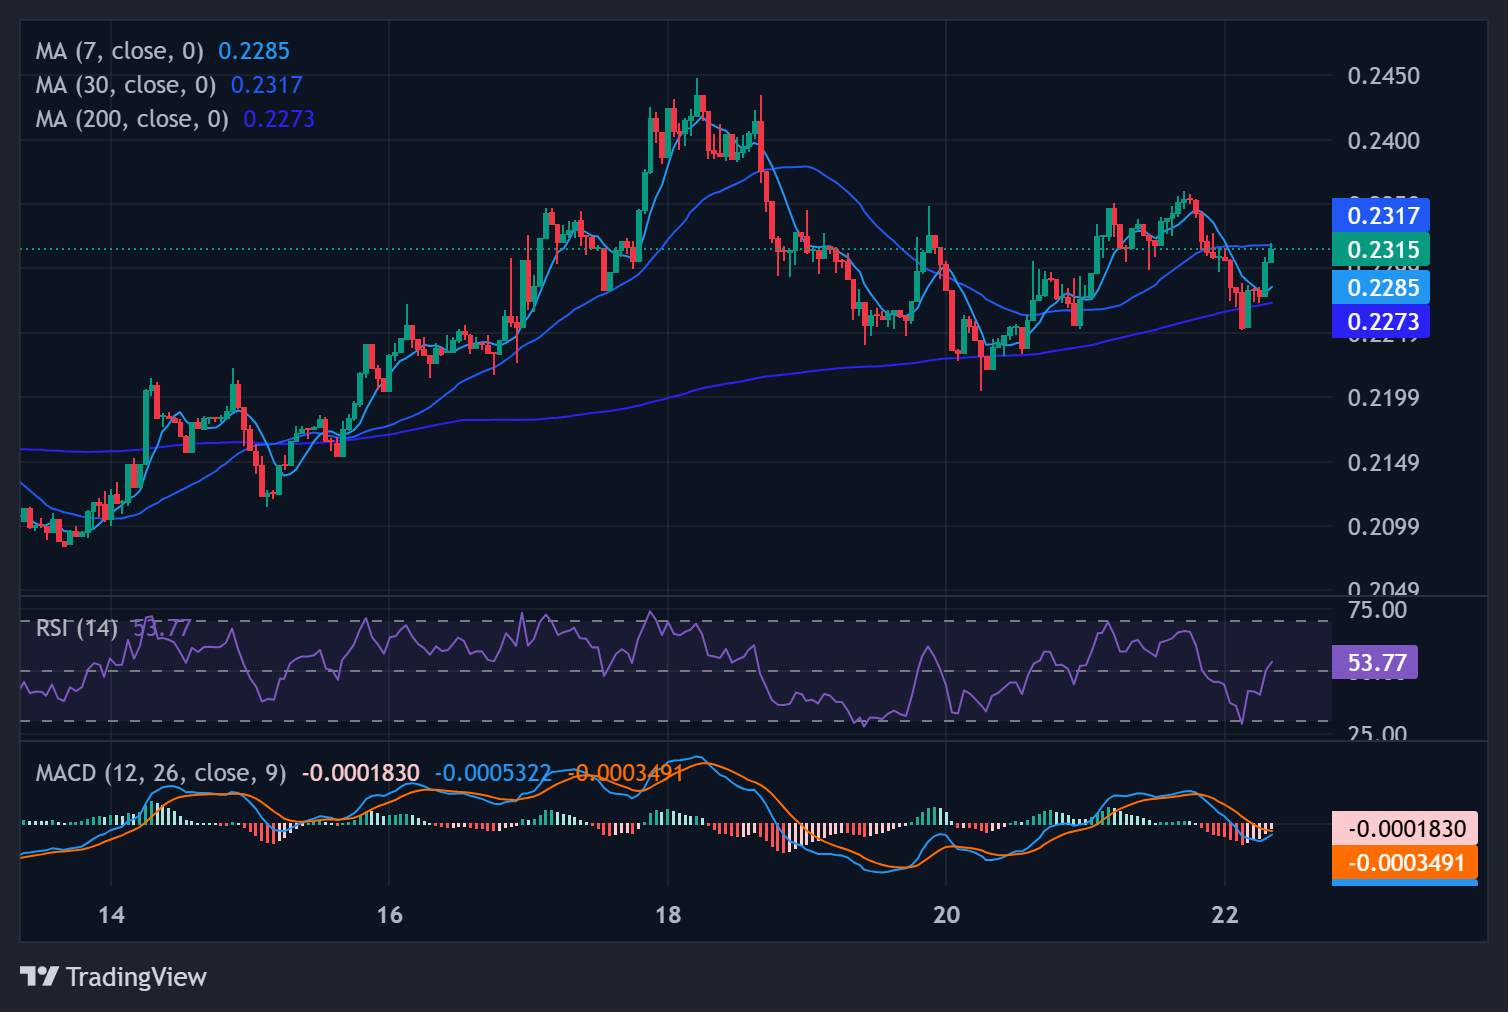Click the 75.00 RSI scale label
This screenshot has height=1012, width=1508.
click(1377, 610)
